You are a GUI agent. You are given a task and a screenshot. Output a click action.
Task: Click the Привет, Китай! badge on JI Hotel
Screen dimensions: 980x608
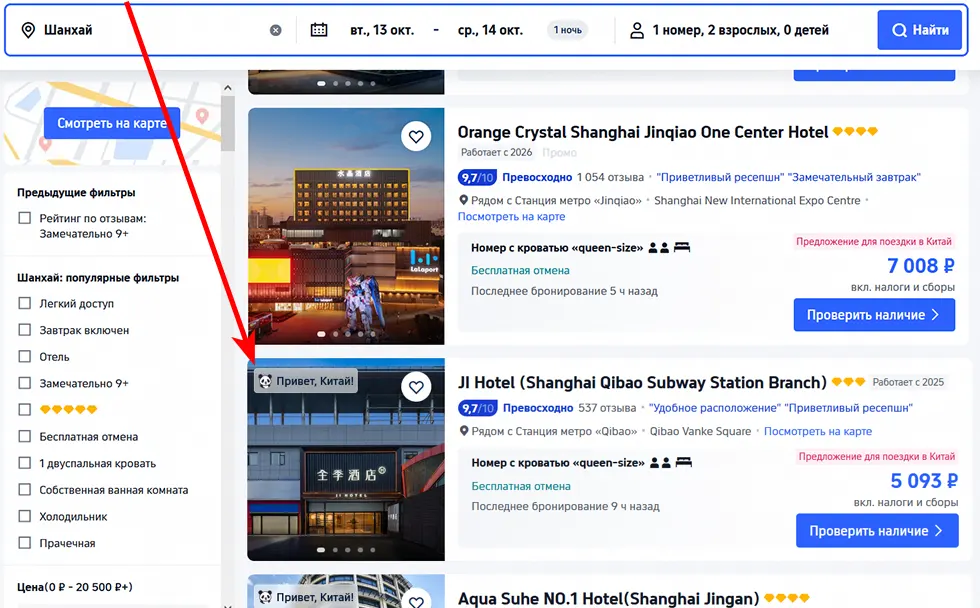[x=306, y=381]
